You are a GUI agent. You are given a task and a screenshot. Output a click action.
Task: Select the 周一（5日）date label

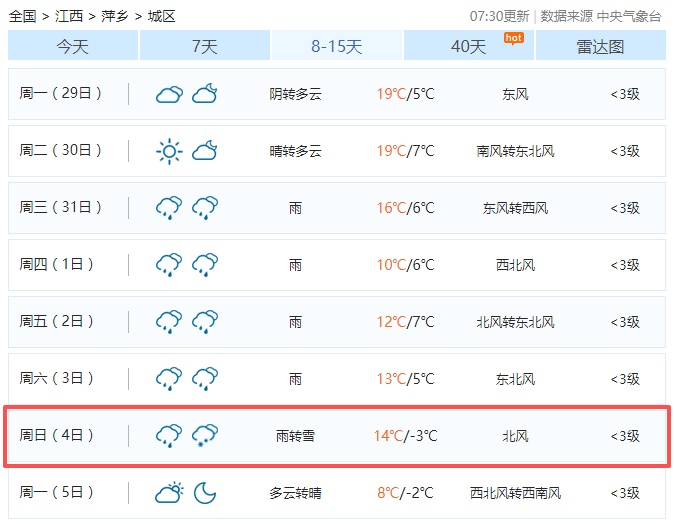point(56,493)
